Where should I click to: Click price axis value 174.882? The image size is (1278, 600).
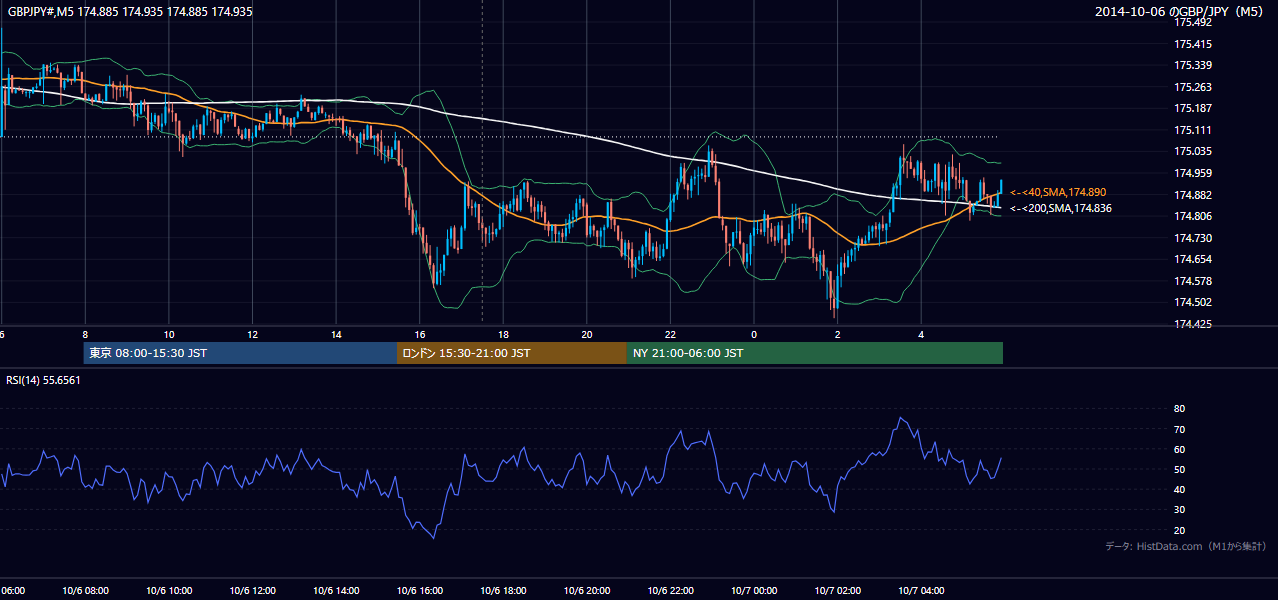tap(1193, 195)
